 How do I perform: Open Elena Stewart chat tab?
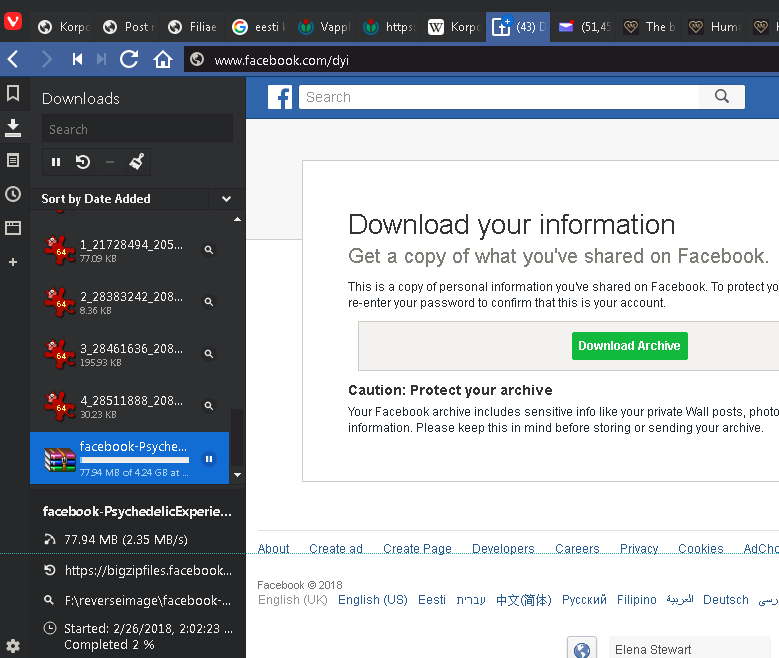pos(690,649)
